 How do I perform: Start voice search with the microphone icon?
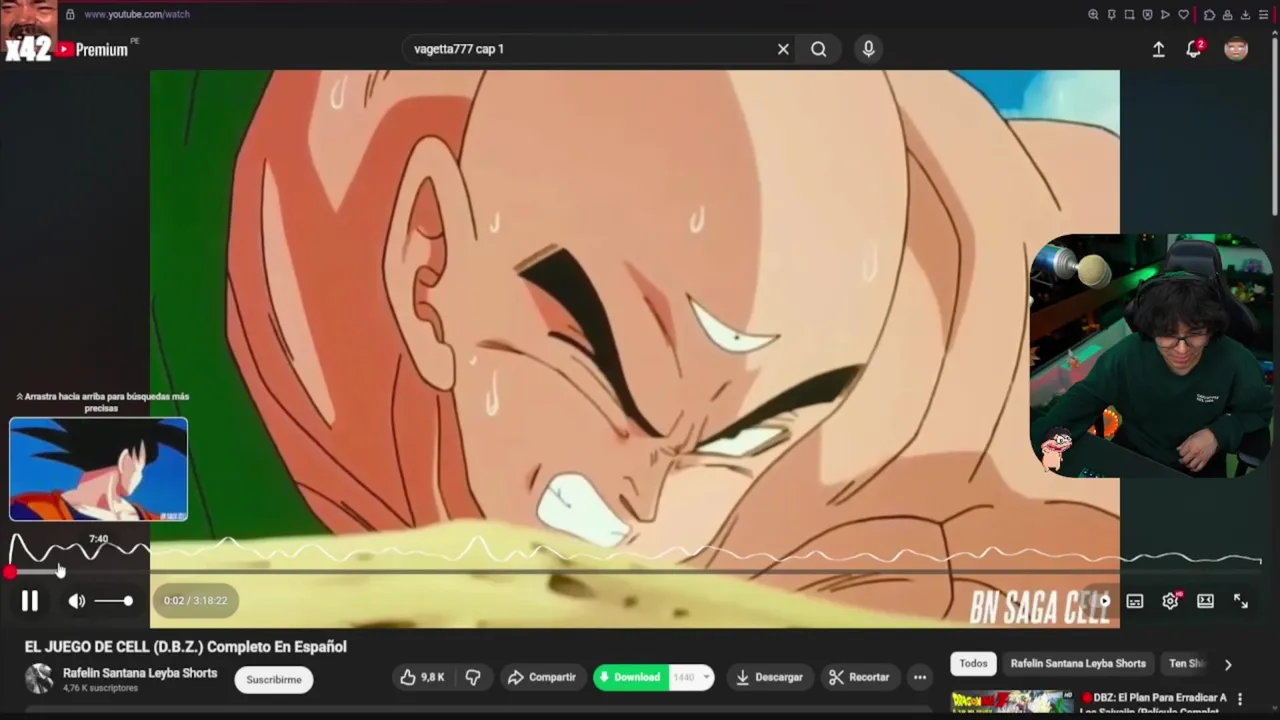[868, 49]
